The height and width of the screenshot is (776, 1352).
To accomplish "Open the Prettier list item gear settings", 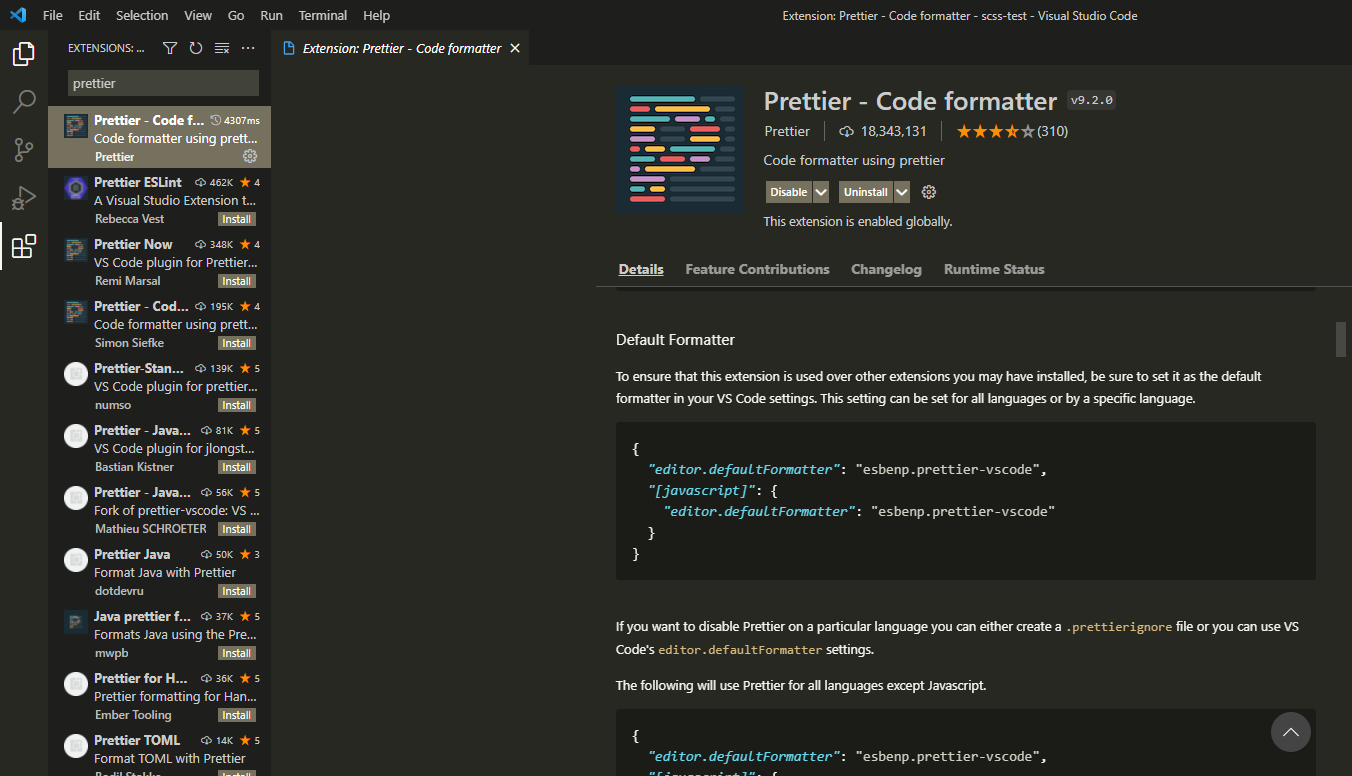I will [x=250, y=156].
